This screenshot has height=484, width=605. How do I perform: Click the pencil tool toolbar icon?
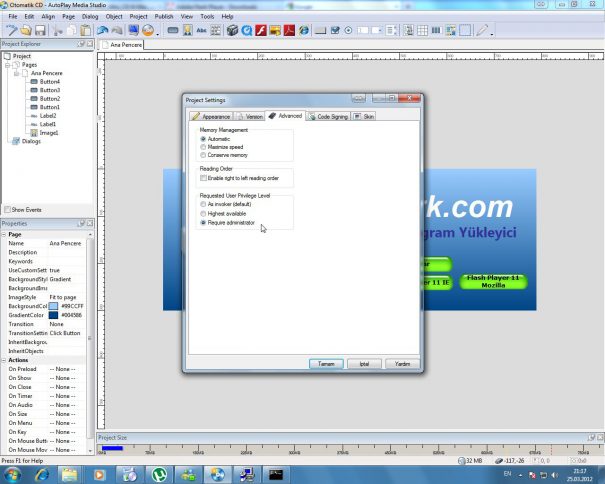point(482,30)
